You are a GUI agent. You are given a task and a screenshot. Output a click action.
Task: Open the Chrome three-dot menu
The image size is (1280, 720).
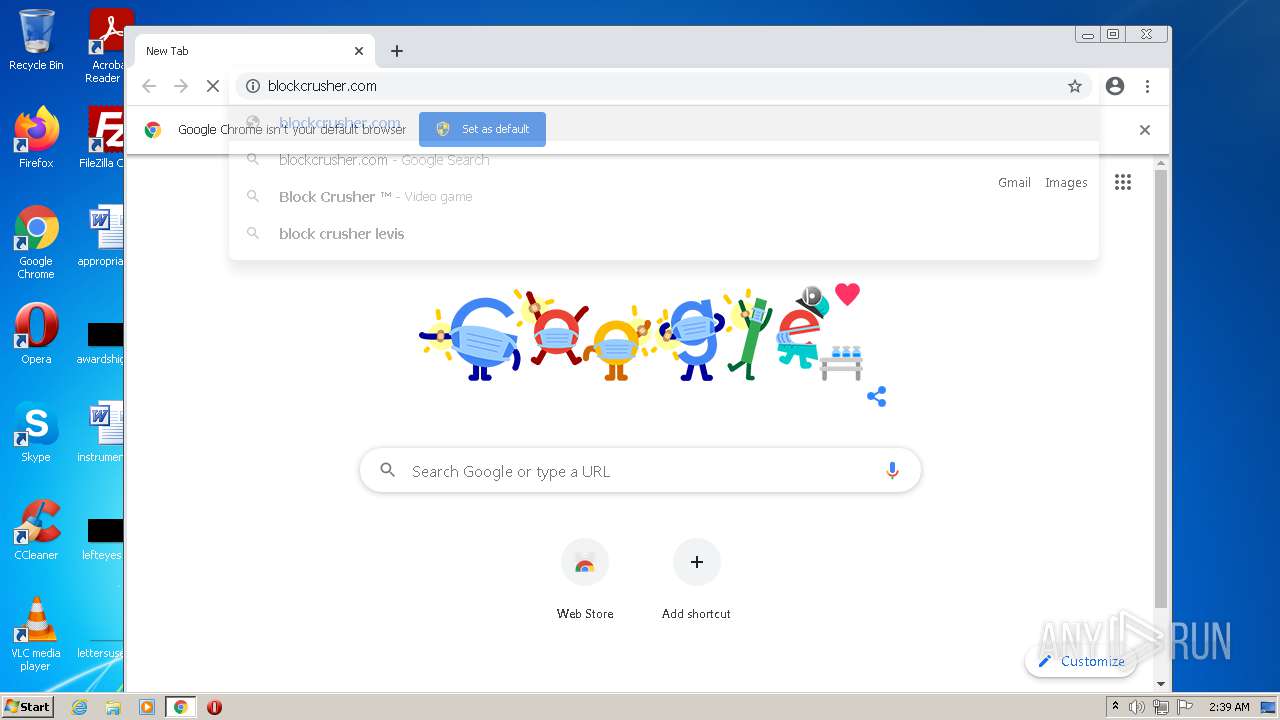tap(1147, 86)
